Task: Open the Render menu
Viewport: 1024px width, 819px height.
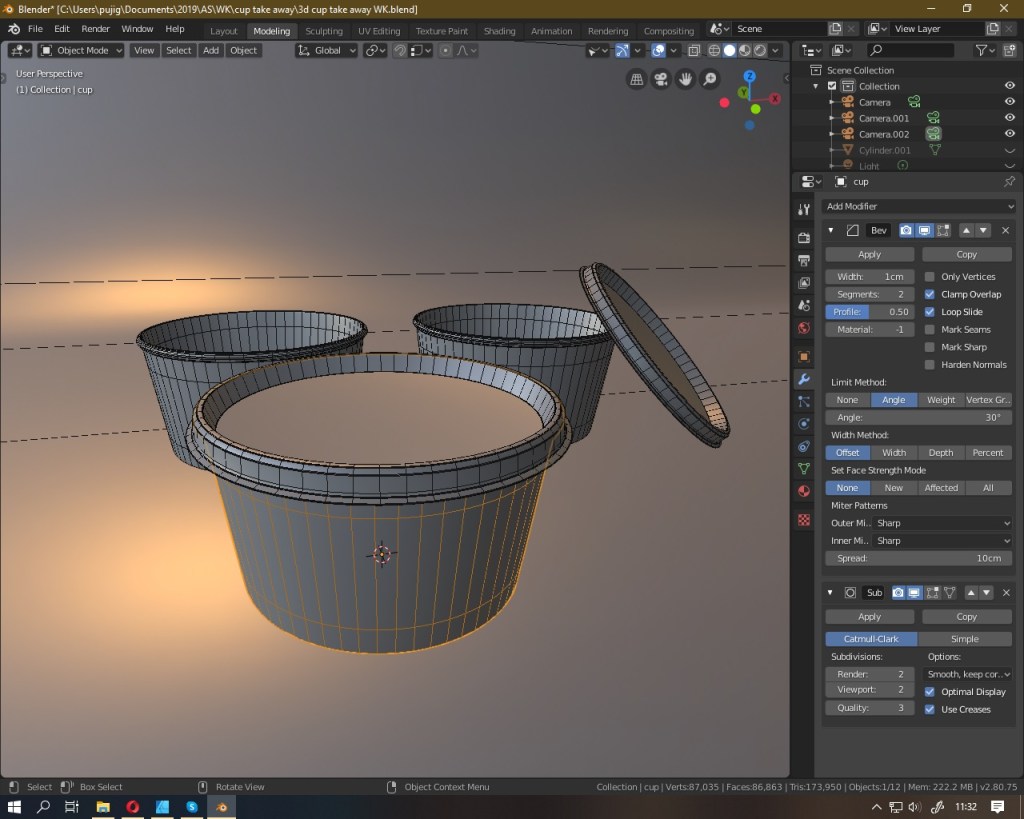Action: [95, 29]
